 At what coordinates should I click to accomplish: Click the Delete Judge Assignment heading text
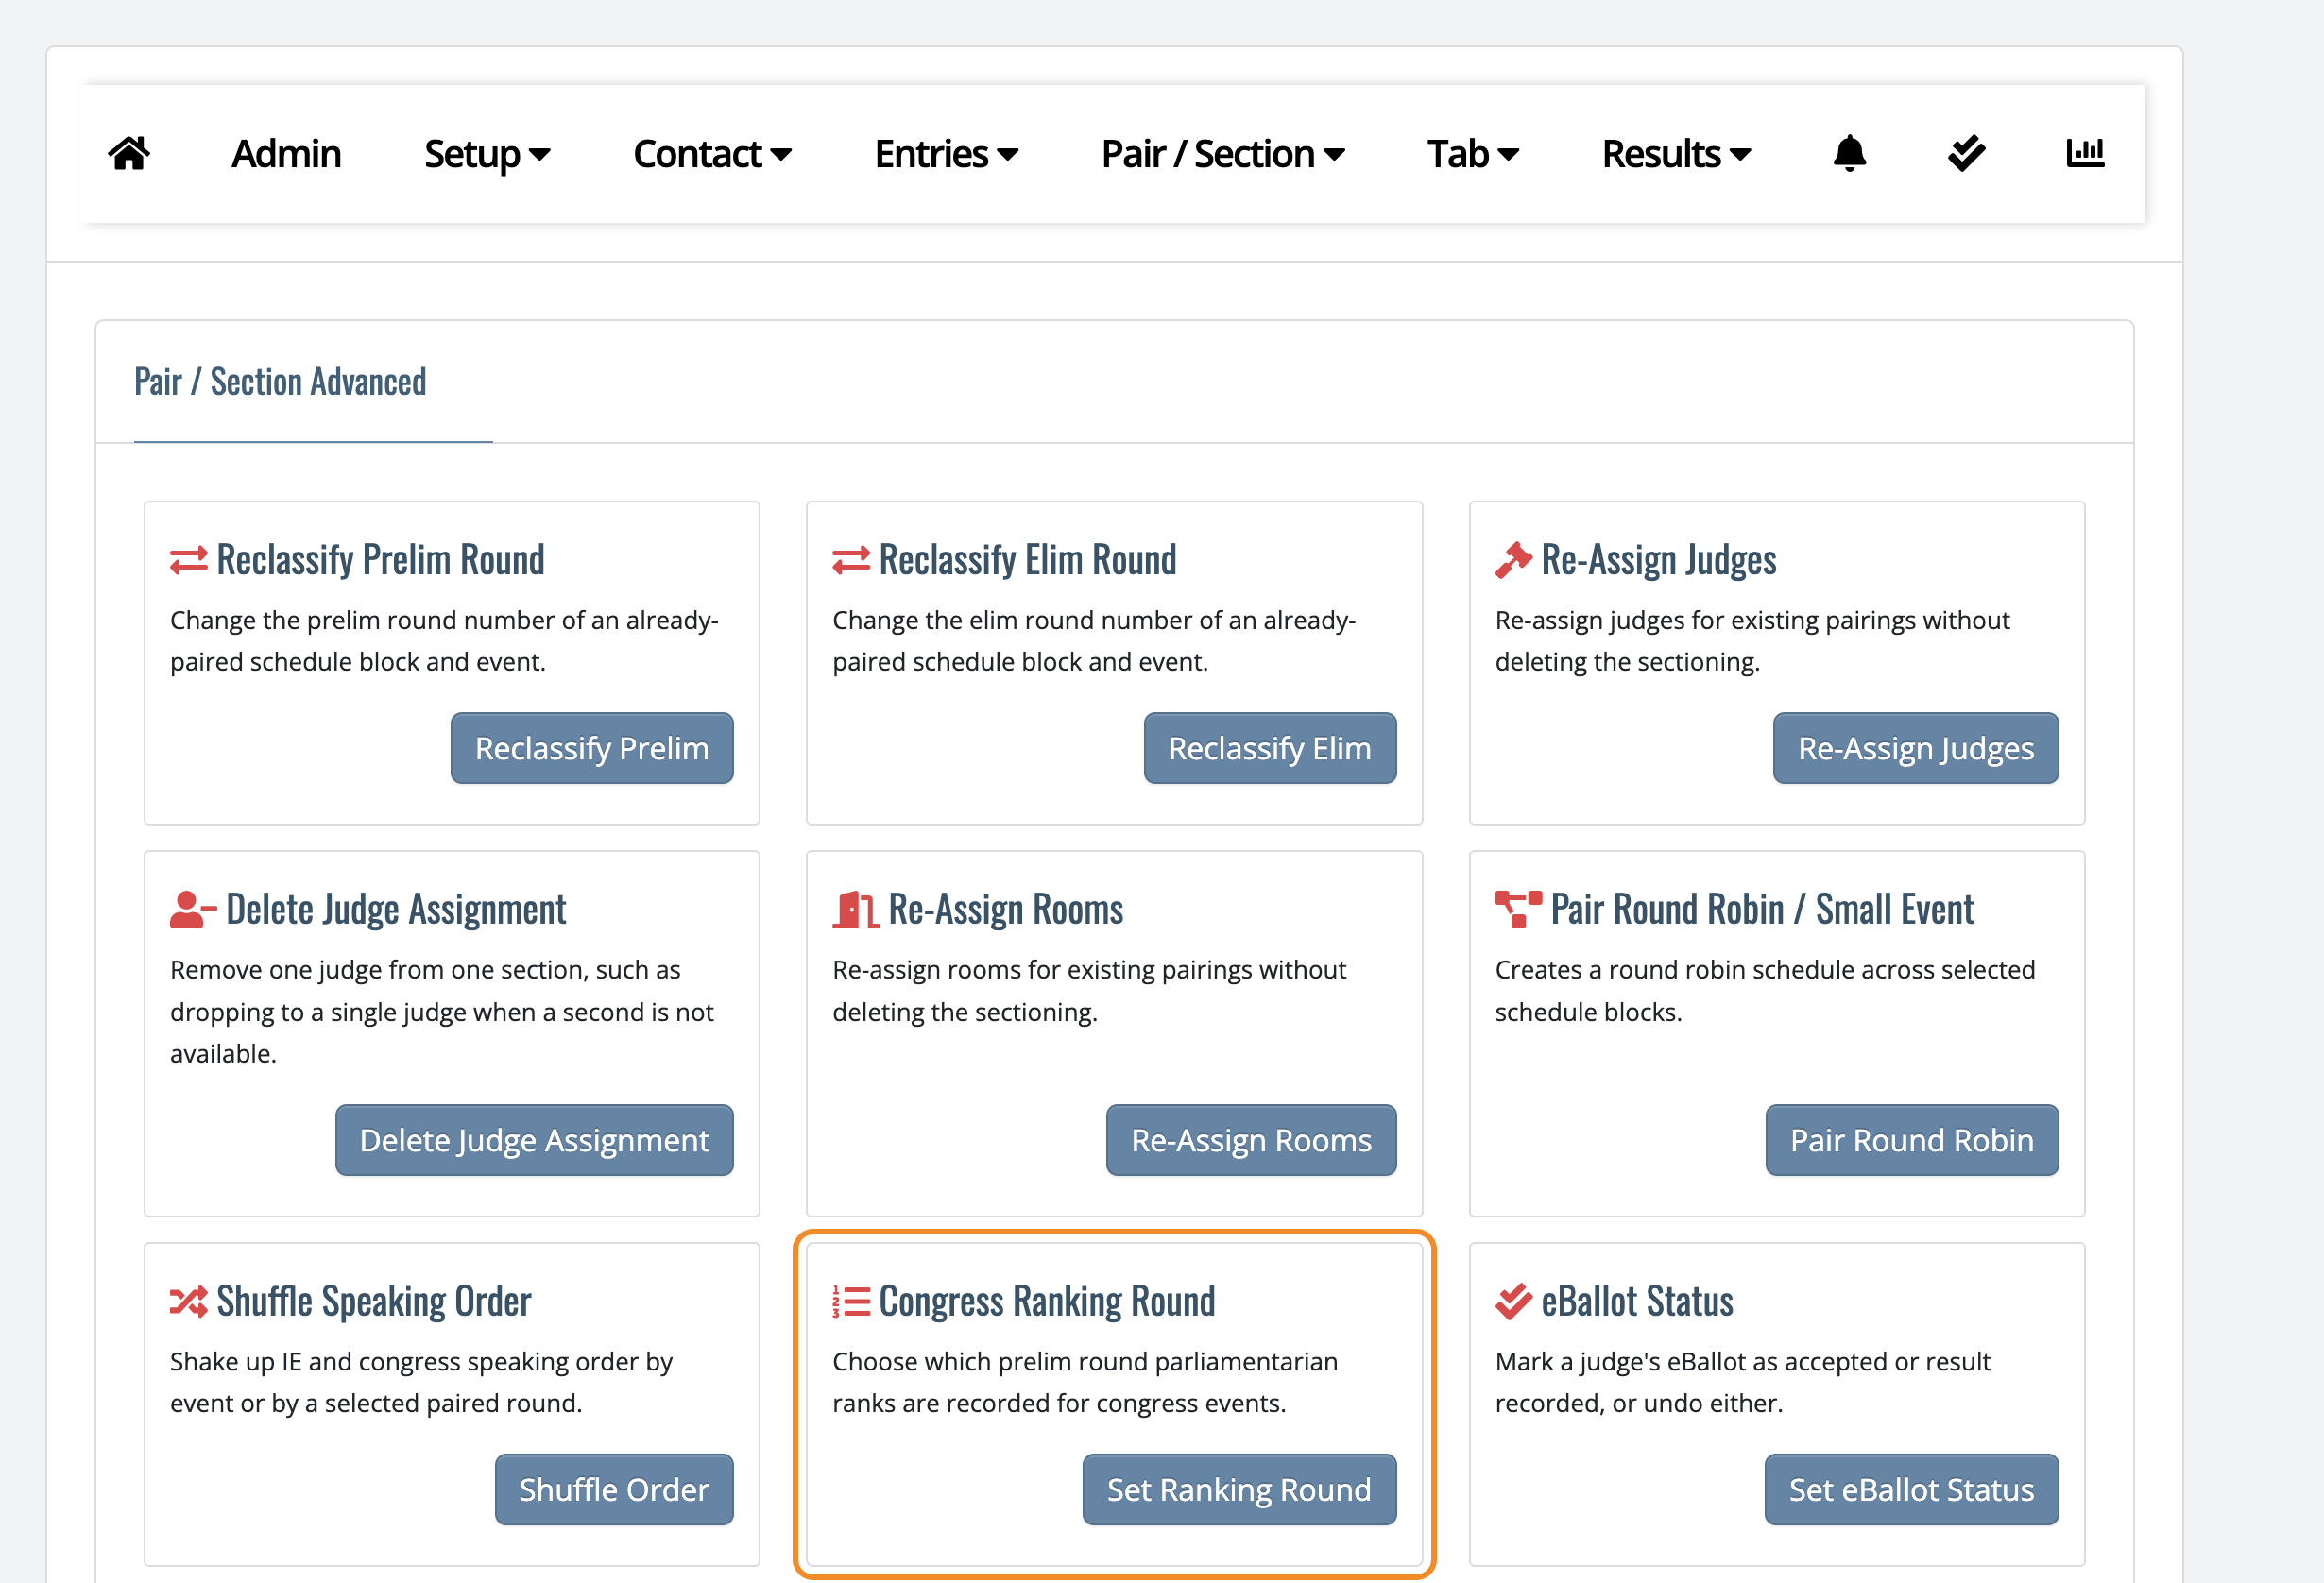[396, 910]
